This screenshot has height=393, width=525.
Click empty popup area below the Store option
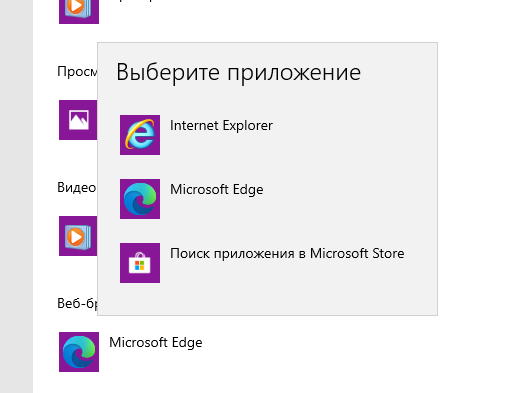click(x=267, y=300)
